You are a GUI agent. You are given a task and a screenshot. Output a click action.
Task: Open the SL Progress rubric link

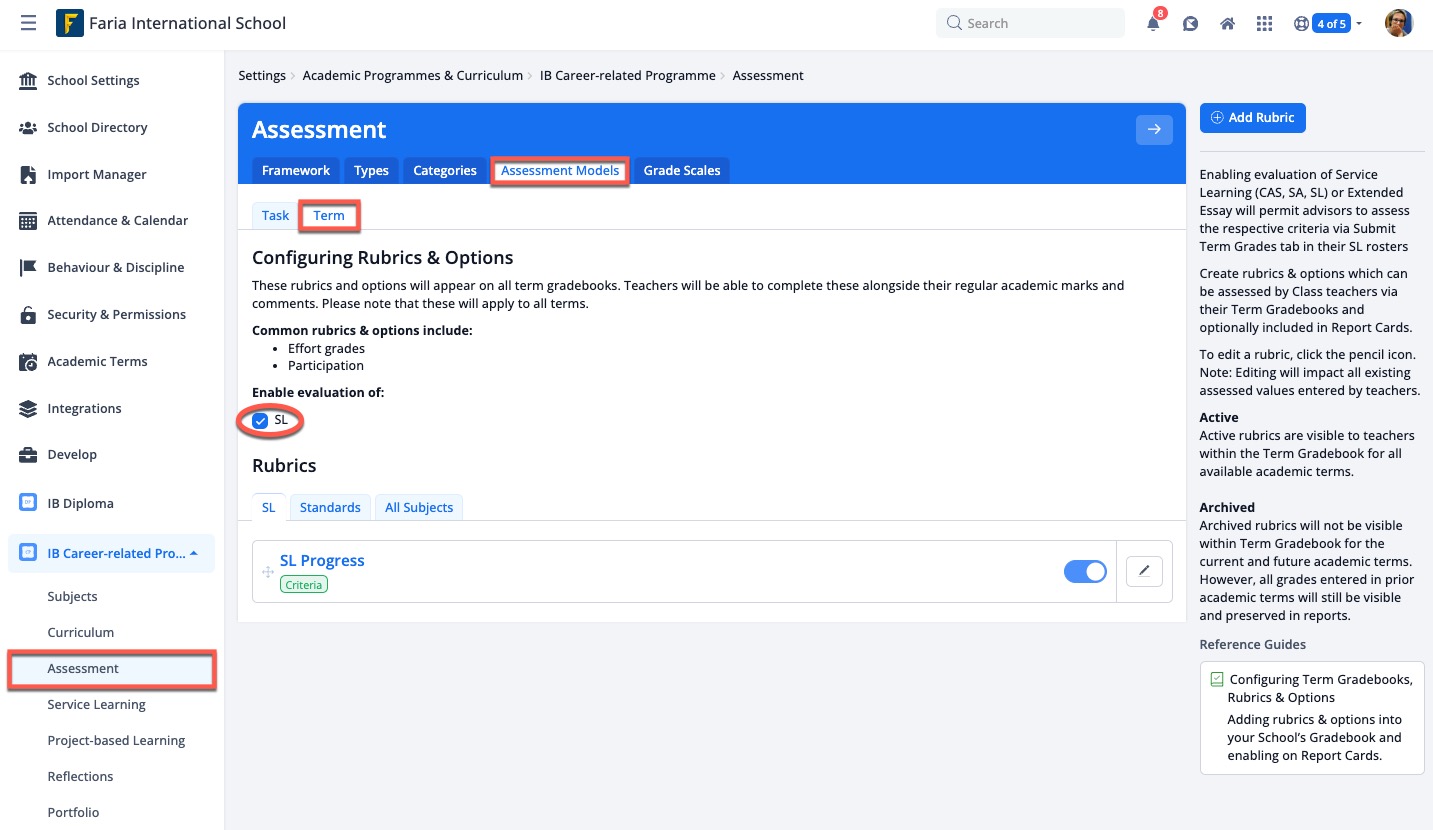tap(322, 560)
